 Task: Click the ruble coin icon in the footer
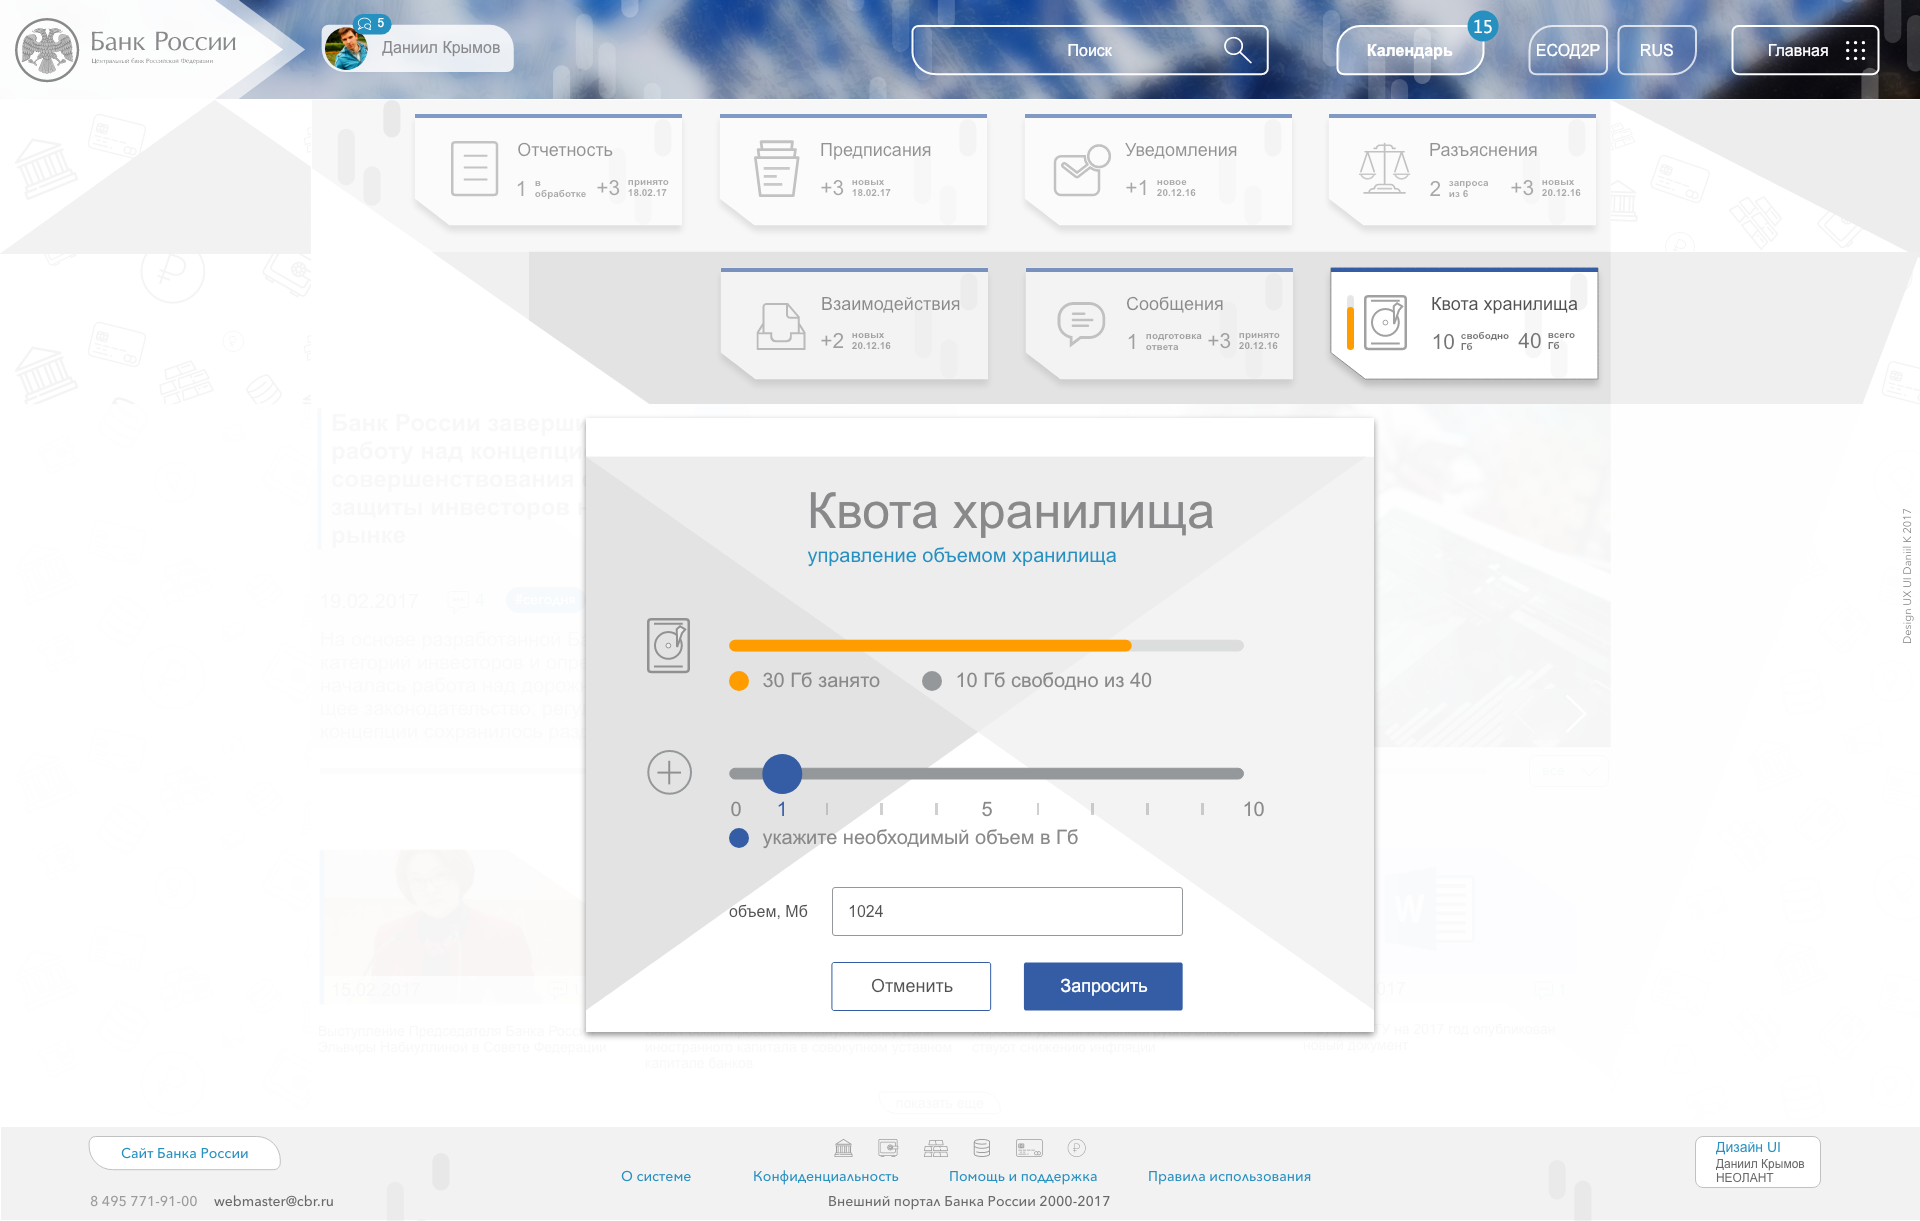coord(1076,1148)
